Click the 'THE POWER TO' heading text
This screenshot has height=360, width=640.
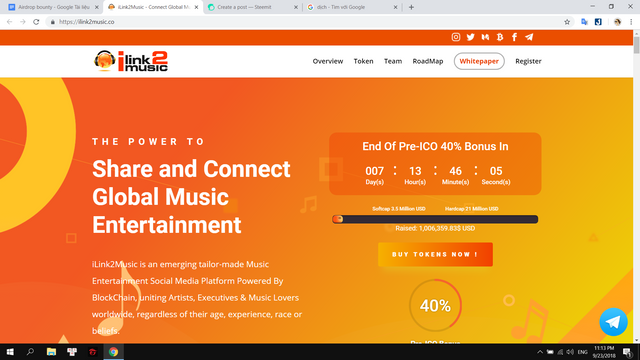[x=149, y=142]
